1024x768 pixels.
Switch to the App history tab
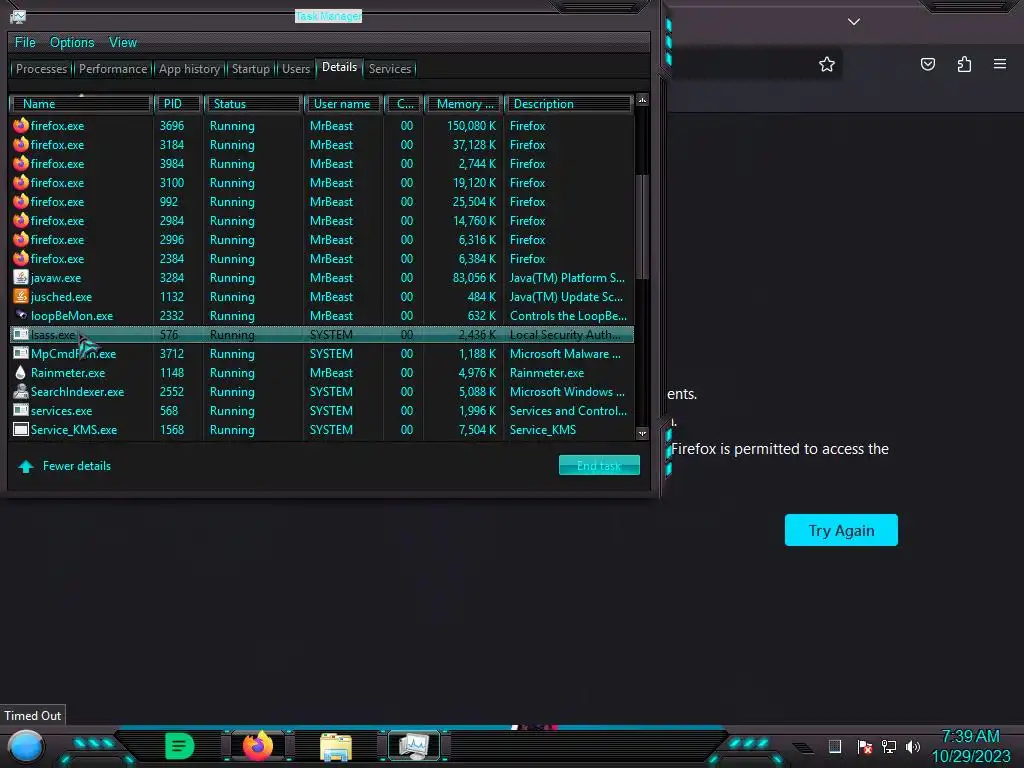[x=189, y=69]
